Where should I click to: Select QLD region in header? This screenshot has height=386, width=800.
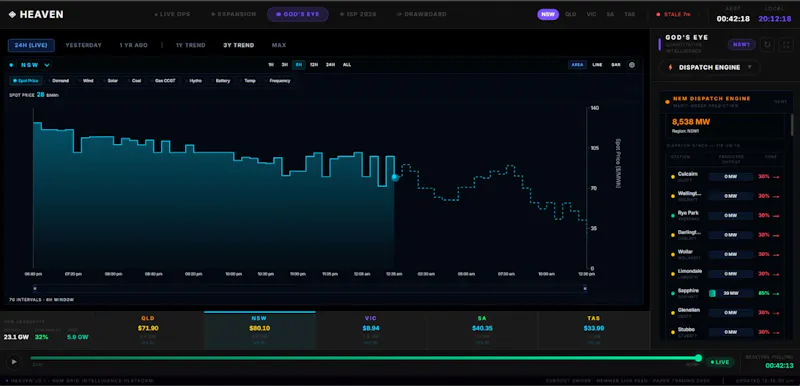point(571,14)
